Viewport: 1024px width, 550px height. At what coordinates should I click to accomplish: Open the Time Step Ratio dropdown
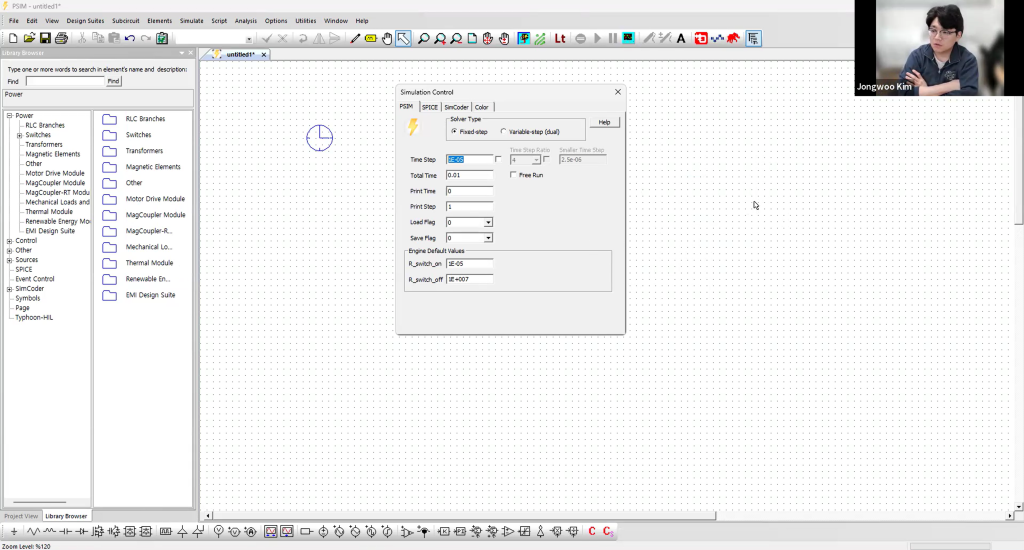pos(536,160)
